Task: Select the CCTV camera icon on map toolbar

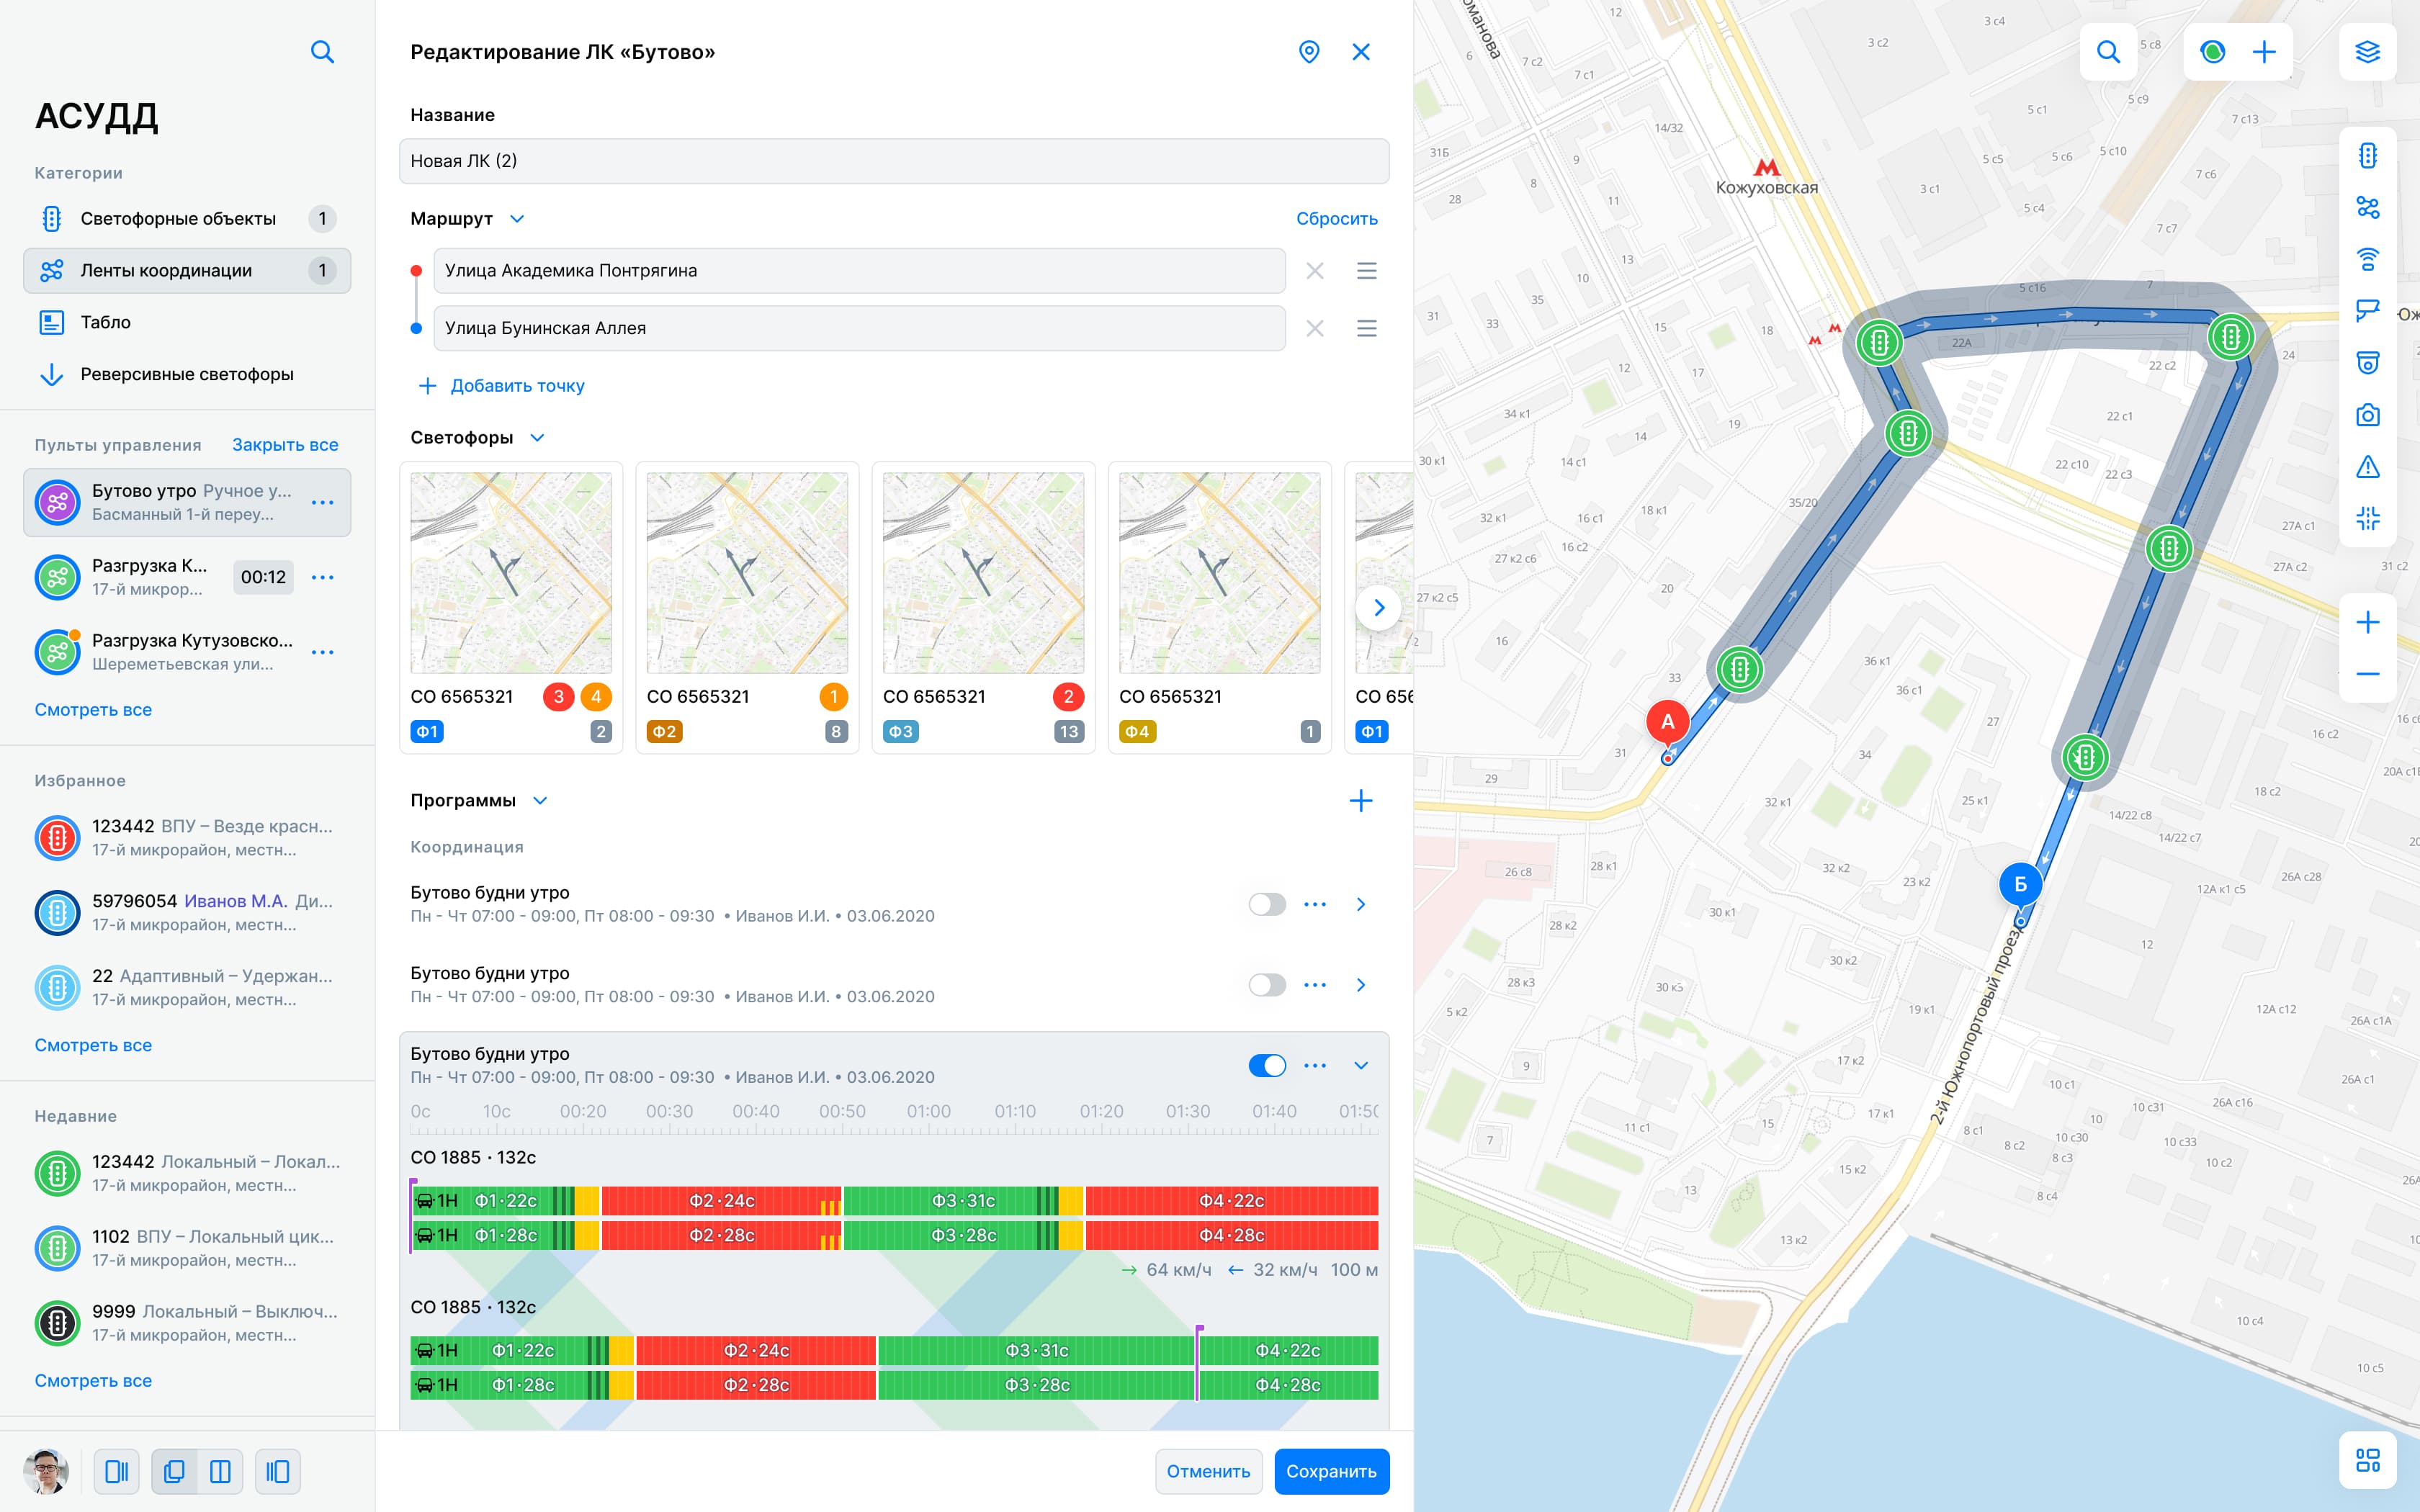Action: pos(2368,310)
